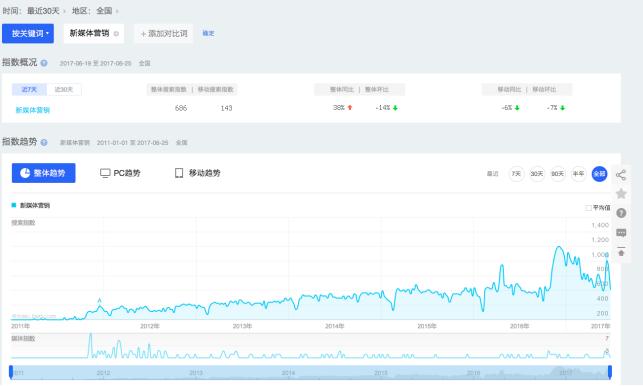Click the back-to-top arrow icon
643x386 pixels.
click(x=621, y=251)
